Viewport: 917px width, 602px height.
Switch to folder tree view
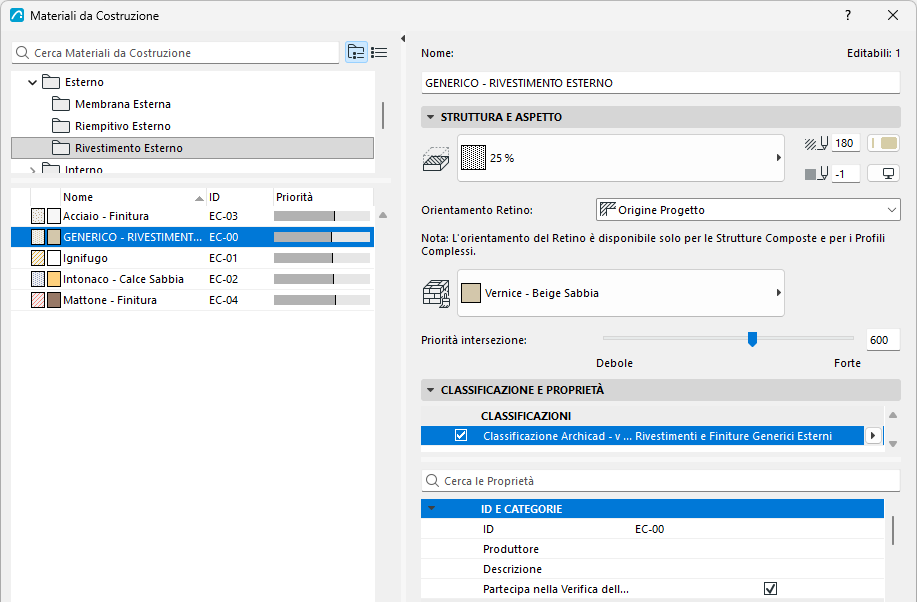click(x=356, y=53)
